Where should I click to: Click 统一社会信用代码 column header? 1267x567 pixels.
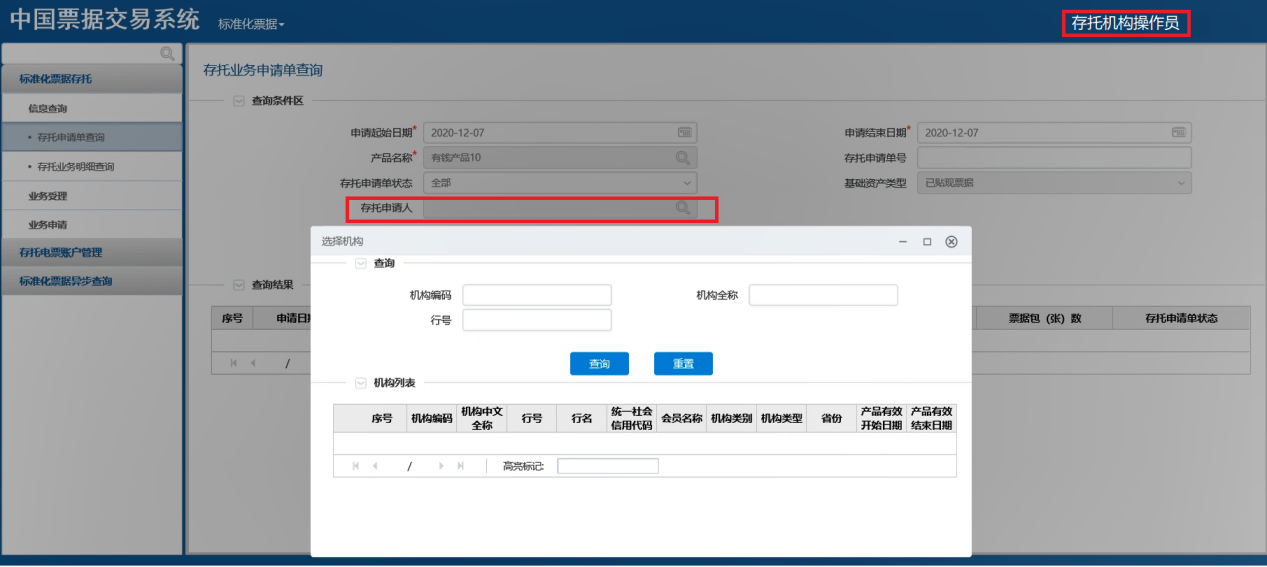coord(632,418)
